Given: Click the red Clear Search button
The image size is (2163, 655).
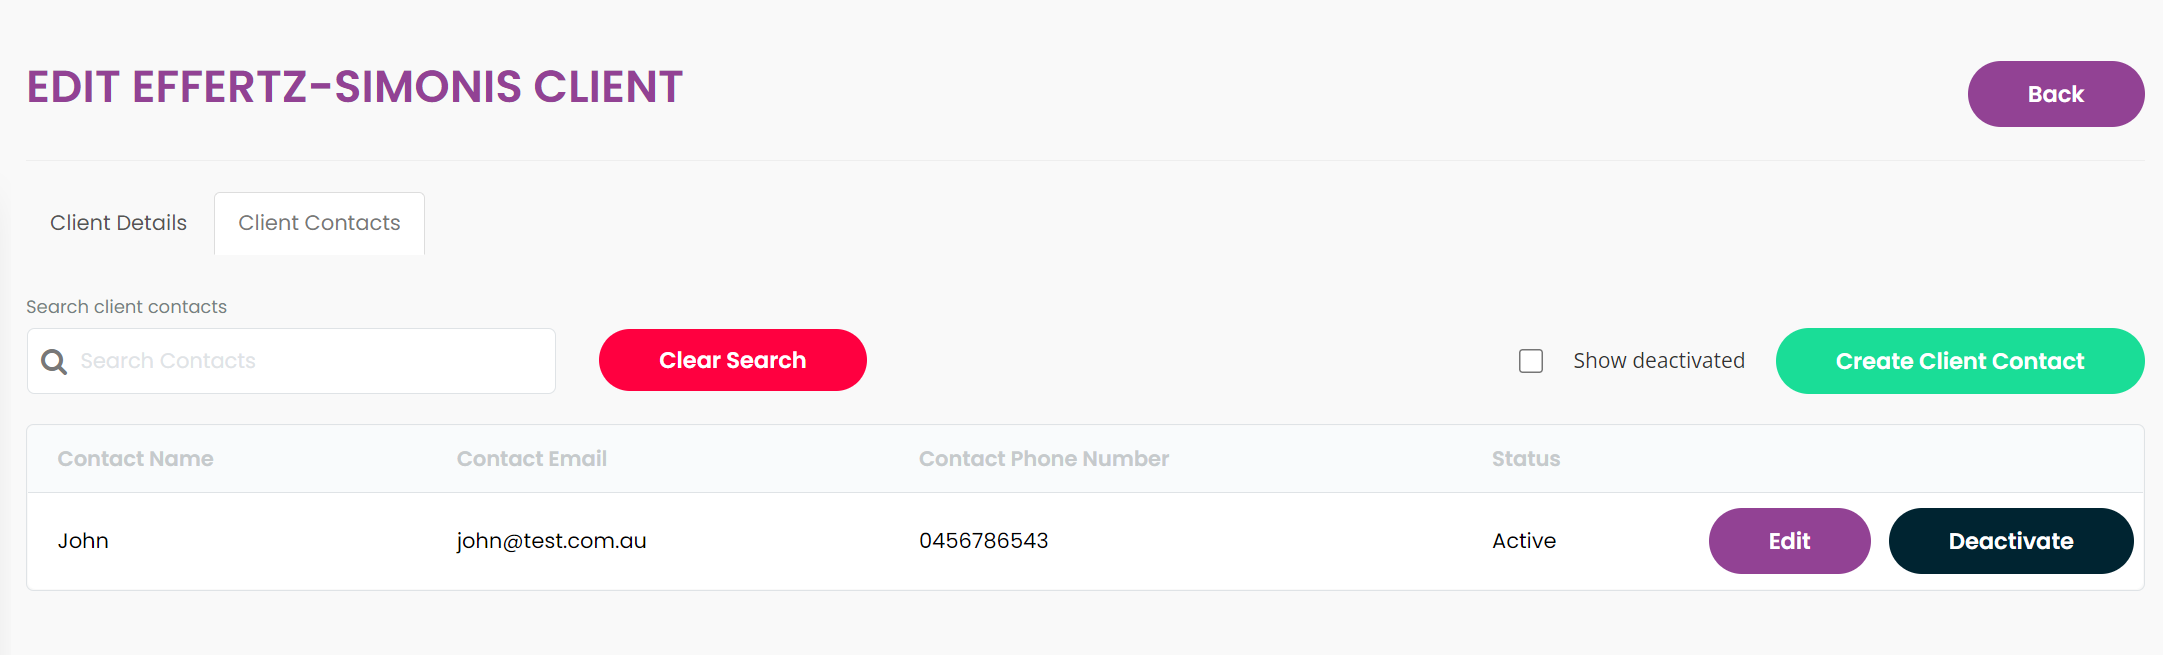Looking at the screenshot, I should [732, 360].
